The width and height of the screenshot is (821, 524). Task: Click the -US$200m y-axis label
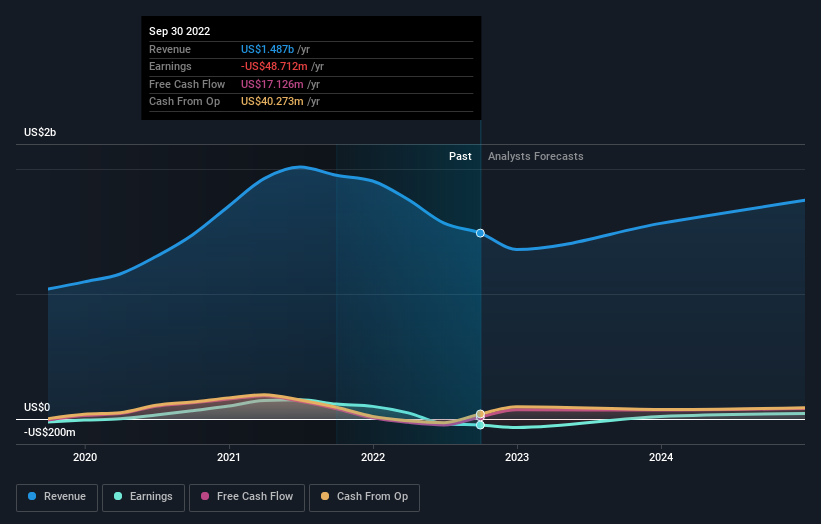tap(49, 432)
